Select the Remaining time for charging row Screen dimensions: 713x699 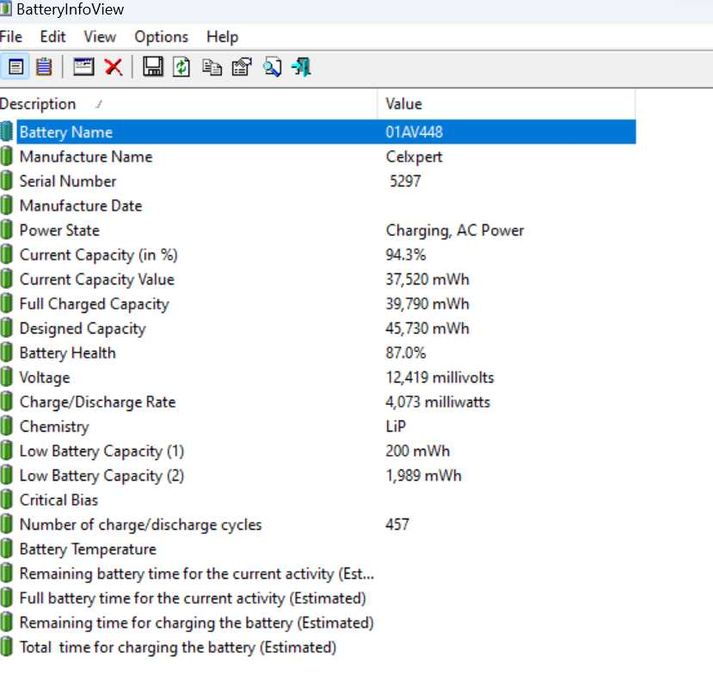coord(318,623)
